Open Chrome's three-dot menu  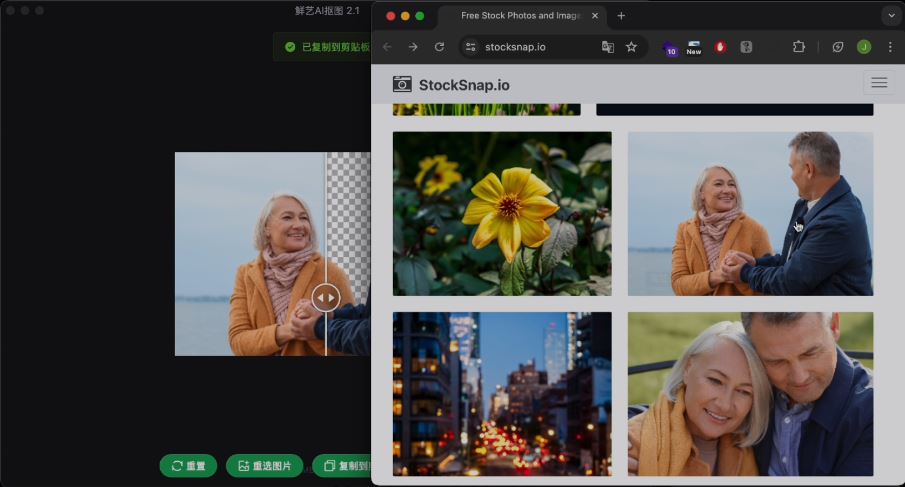coord(890,47)
